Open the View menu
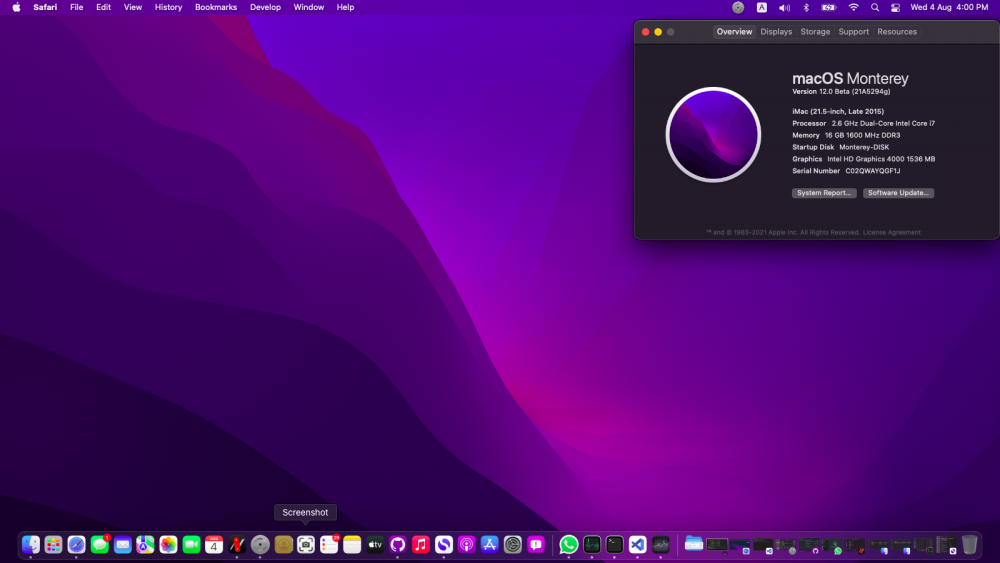This screenshot has width=1000, height=563. pos(133,8)
